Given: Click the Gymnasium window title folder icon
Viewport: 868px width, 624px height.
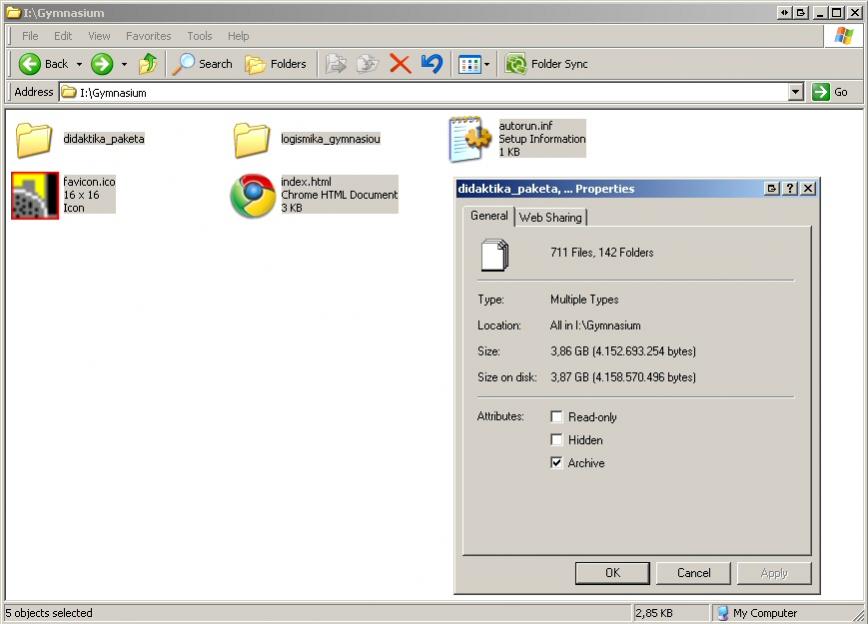Looking at the screenshot, I should pyautogui.click(x=14, y=13).
